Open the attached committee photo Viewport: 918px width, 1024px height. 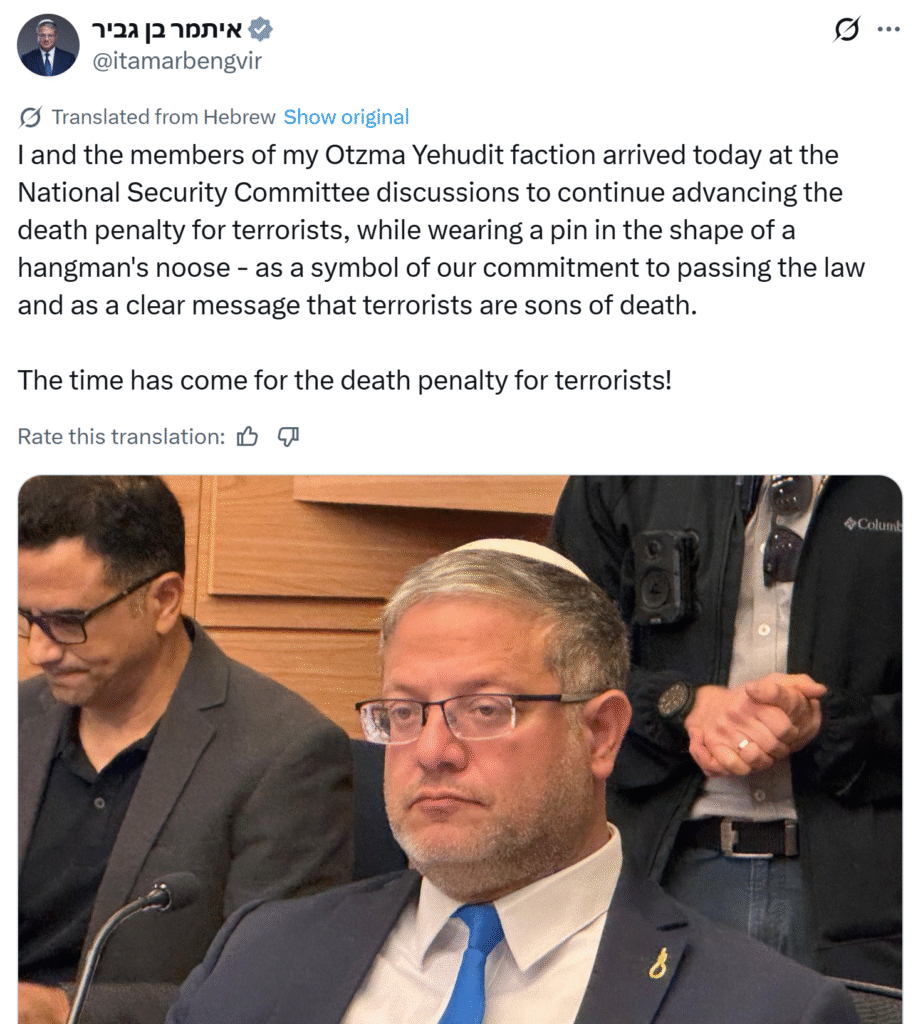(460, 749)
